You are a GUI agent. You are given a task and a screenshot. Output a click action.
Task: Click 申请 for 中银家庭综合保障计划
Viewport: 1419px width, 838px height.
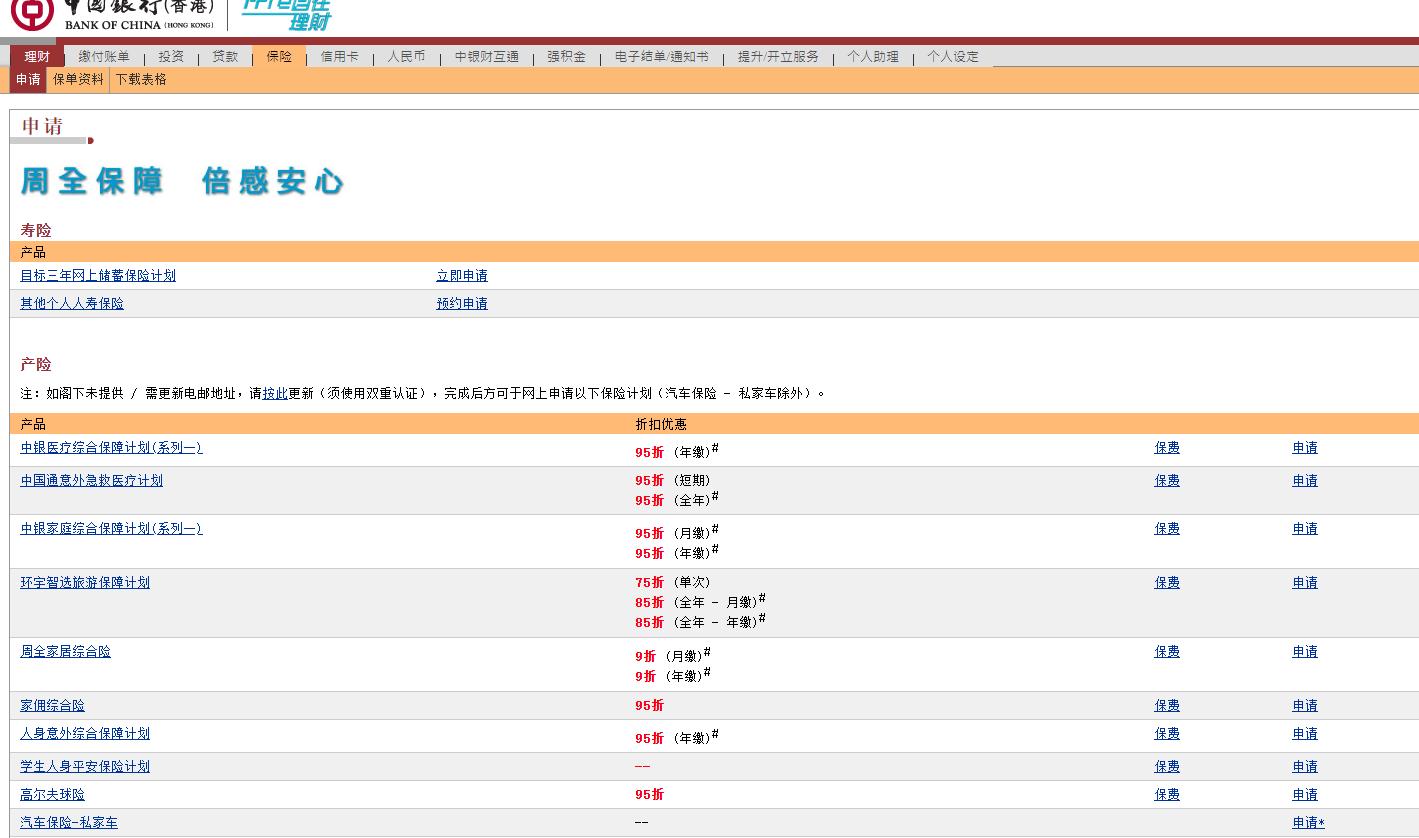1305,529
